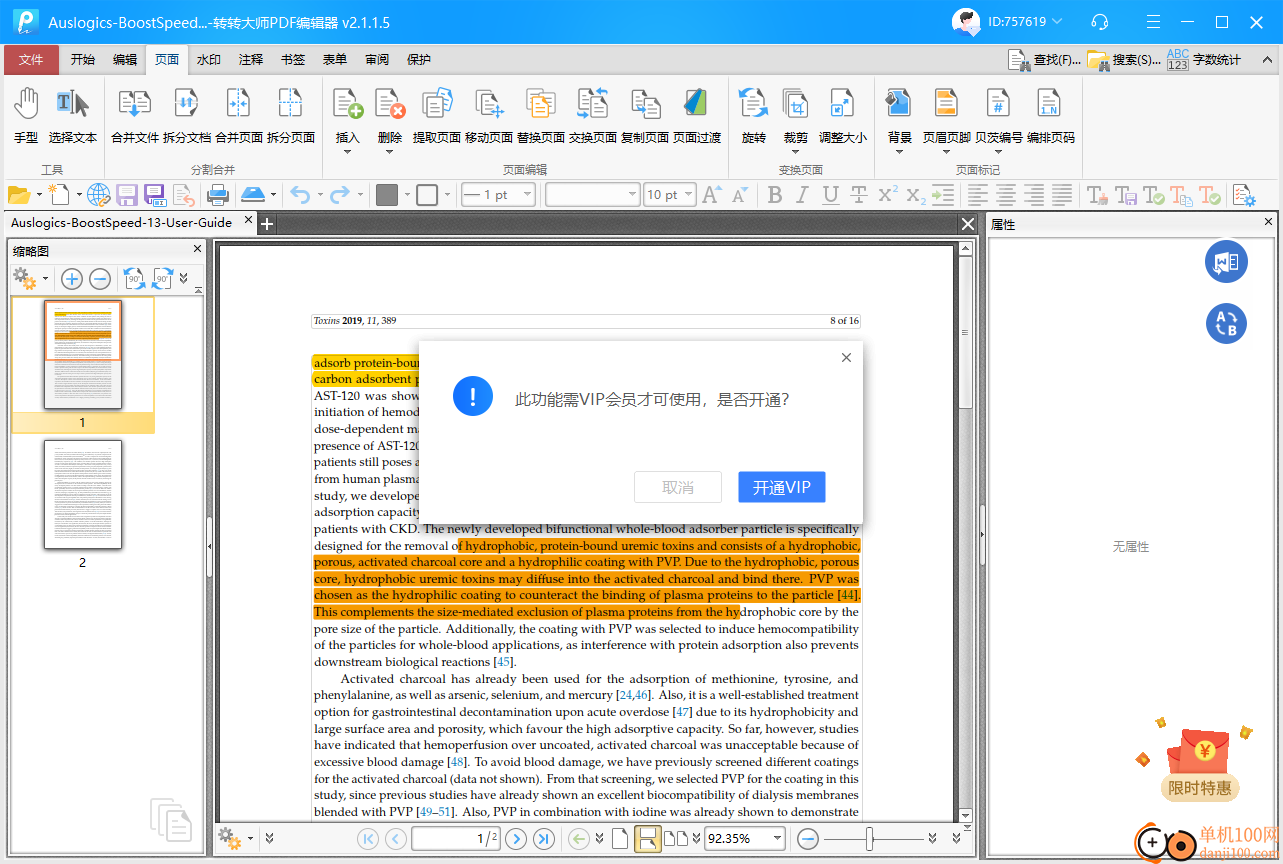Click the Delete page icon (删除)
The image size is (1283, 864).
pyautogui.click(x=389, y=104)
